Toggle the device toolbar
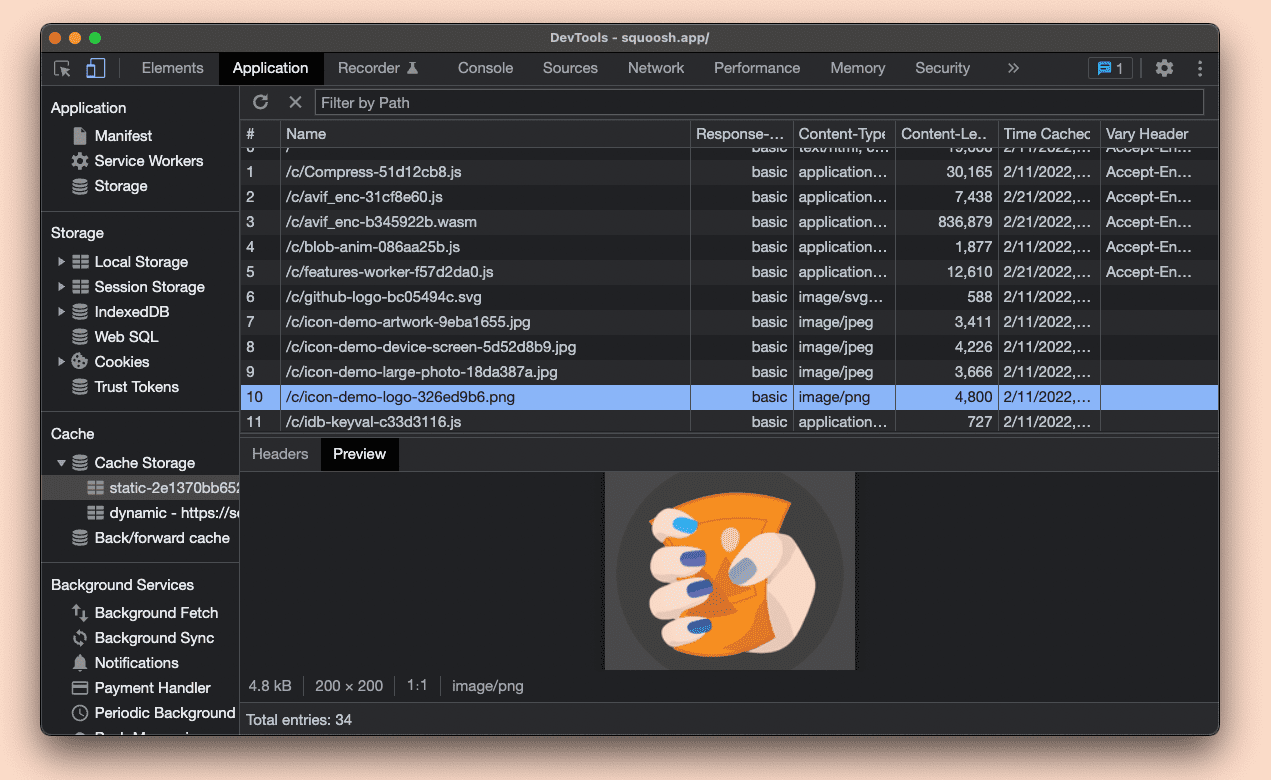 coord(95,68)
